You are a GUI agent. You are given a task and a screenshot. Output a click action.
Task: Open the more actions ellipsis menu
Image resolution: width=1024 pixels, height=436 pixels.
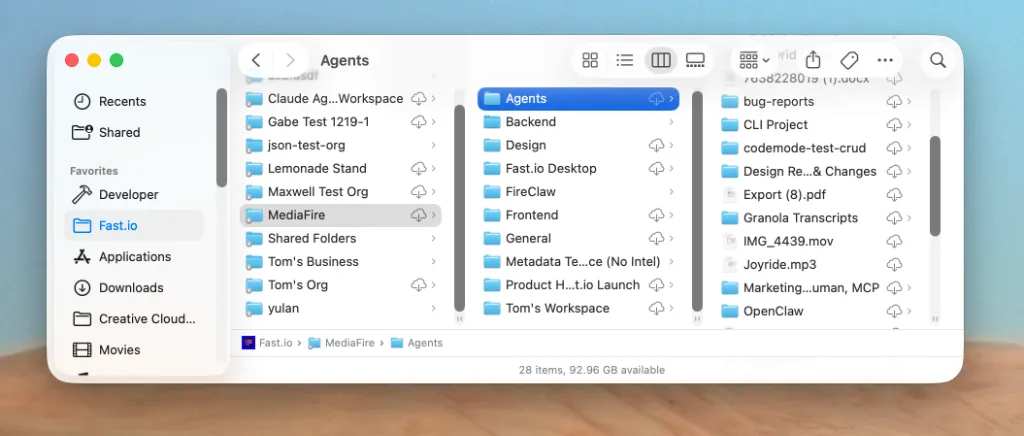pyautogui.click(x=885, y=60)
